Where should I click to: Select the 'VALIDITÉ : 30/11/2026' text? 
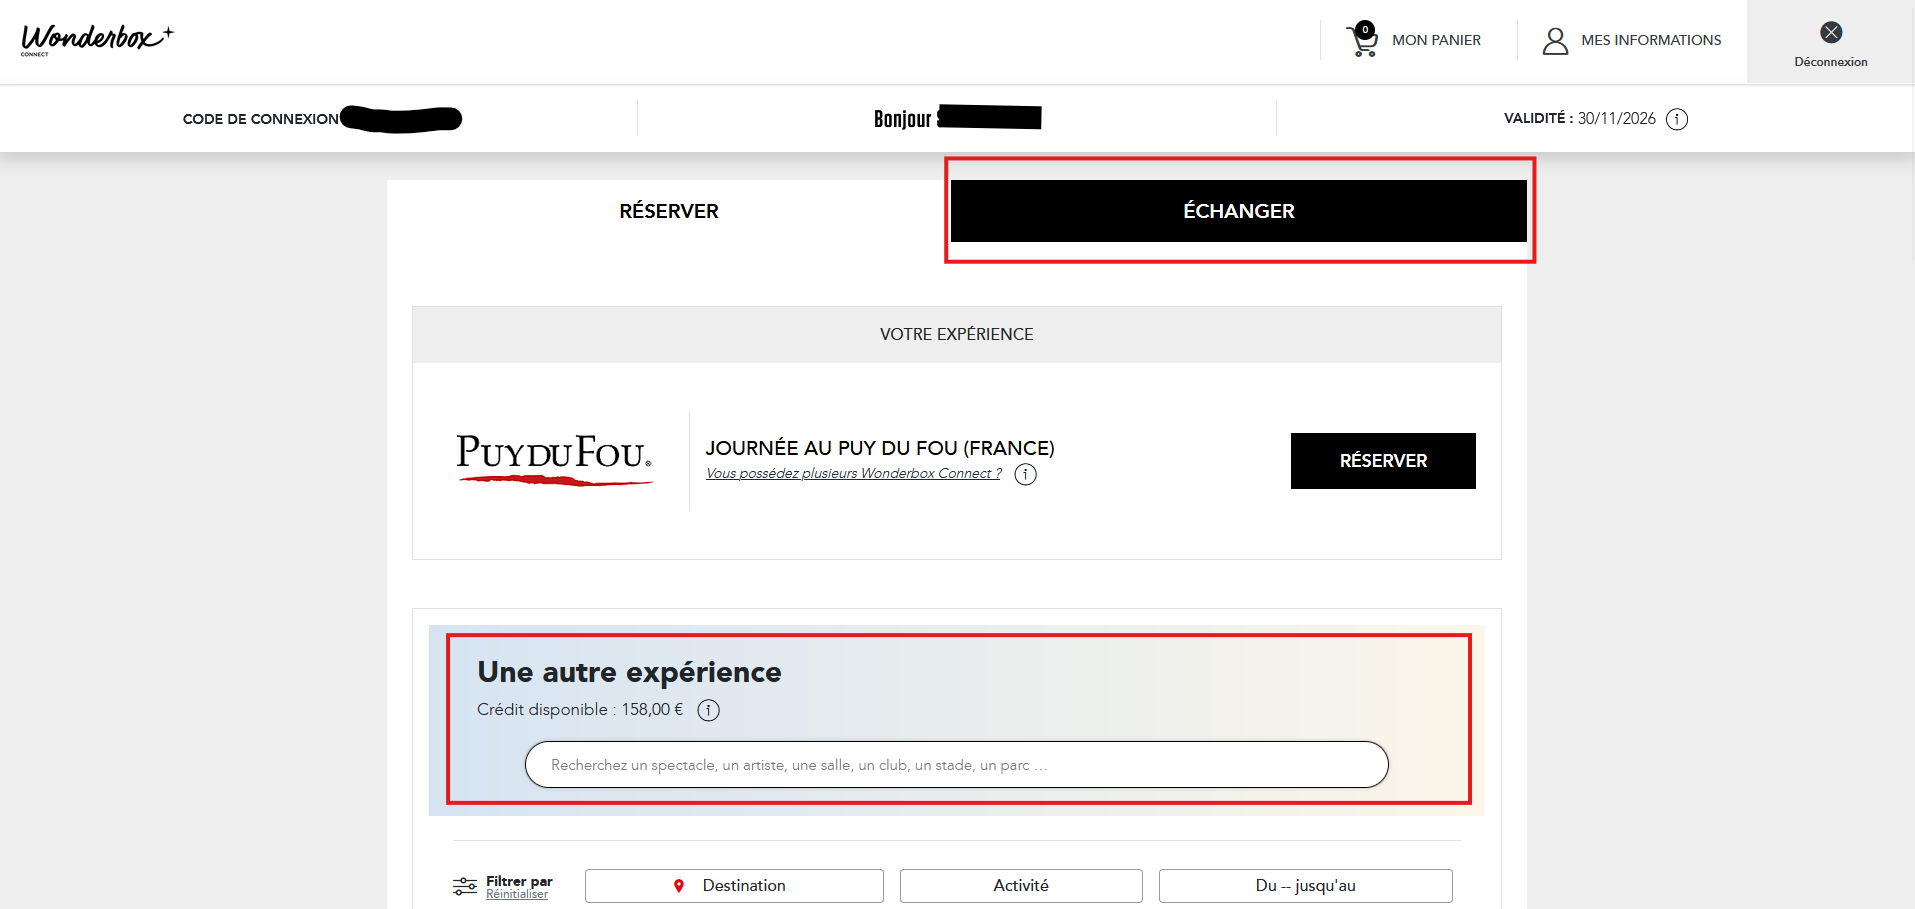(x=1580, y=118)
